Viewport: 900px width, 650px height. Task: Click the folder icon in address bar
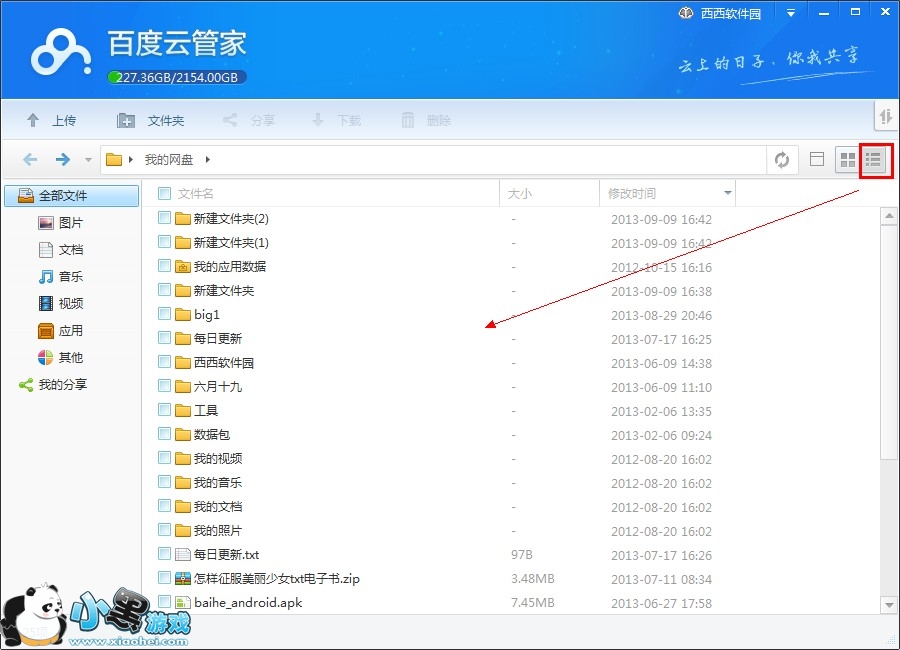point(114,159)
